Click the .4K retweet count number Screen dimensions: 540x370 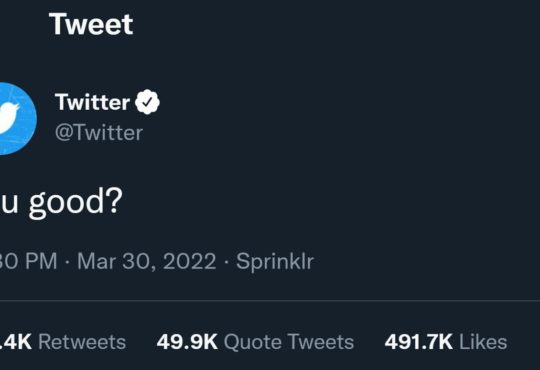pyautogui.click(x=16, y=342)
